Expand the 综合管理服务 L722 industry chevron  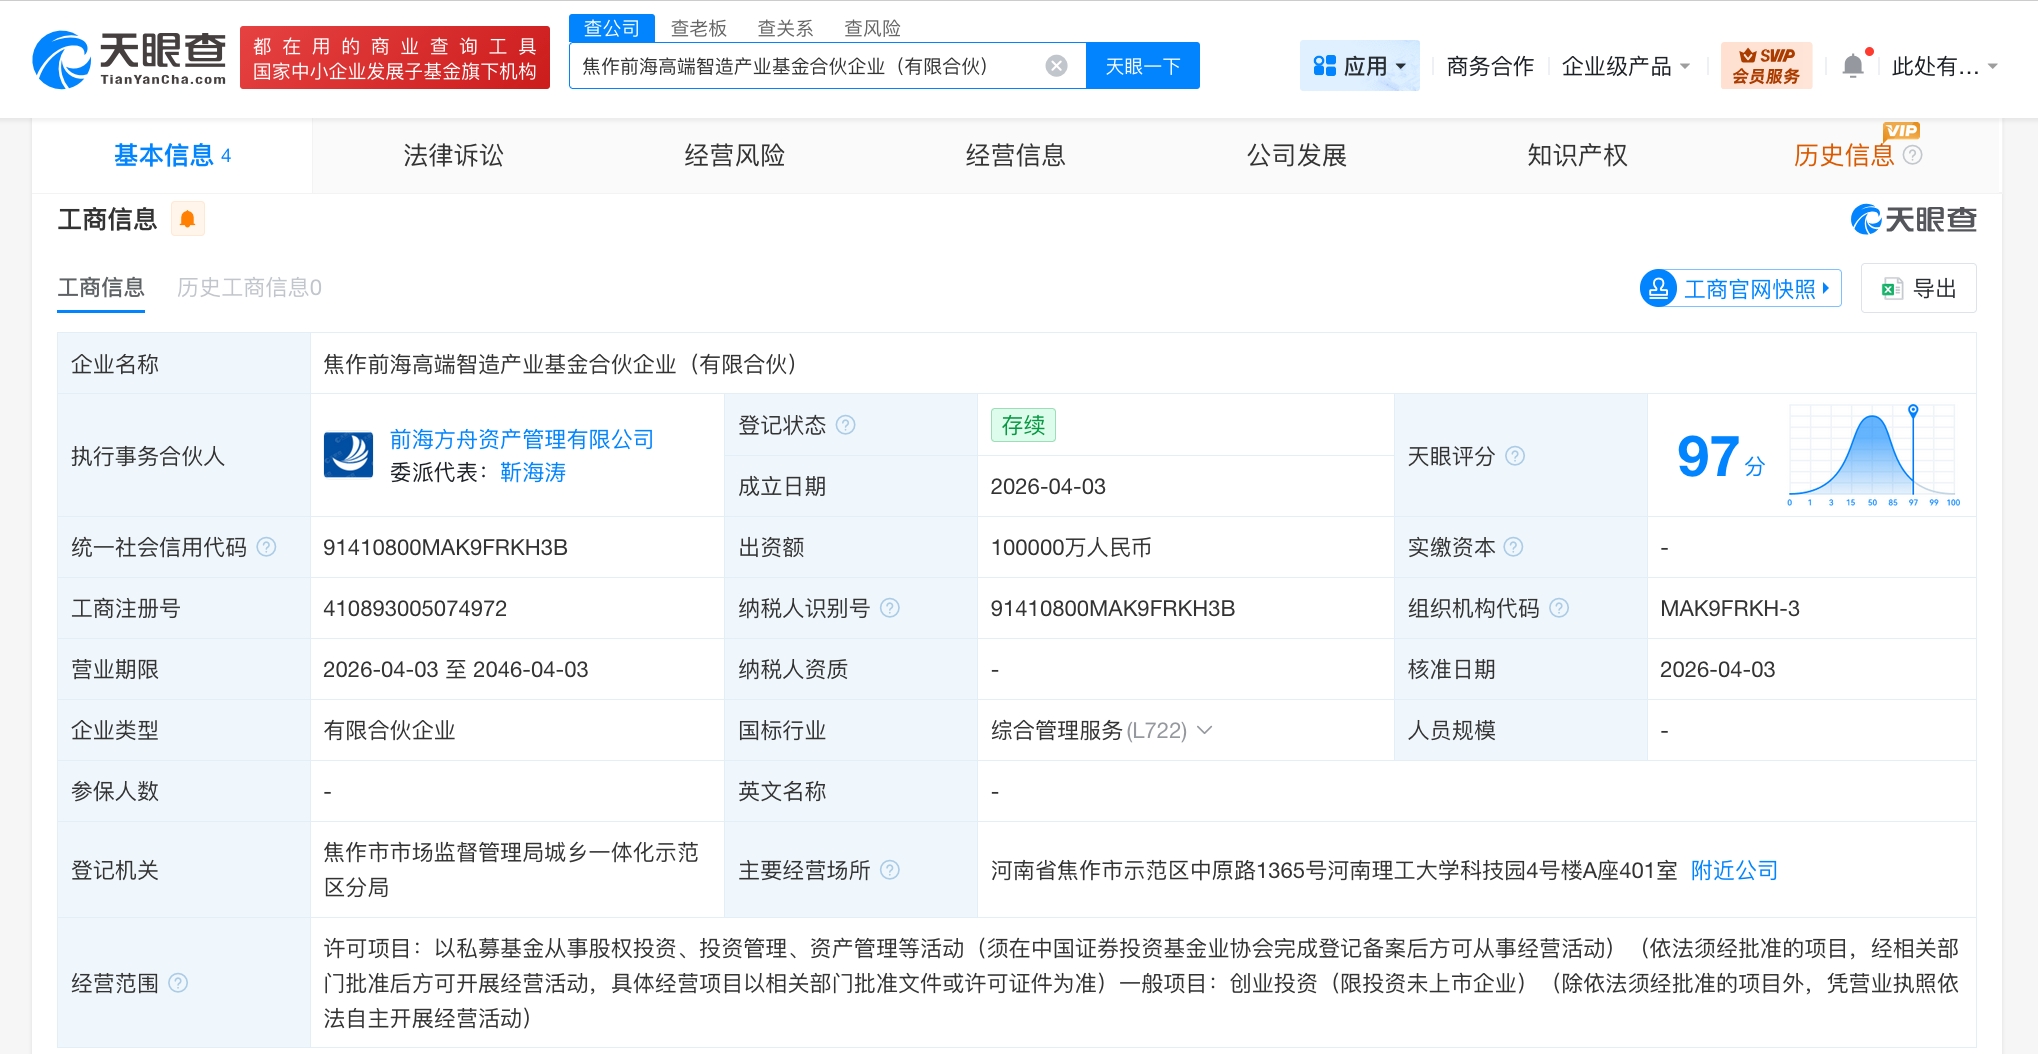[1206, 730]
